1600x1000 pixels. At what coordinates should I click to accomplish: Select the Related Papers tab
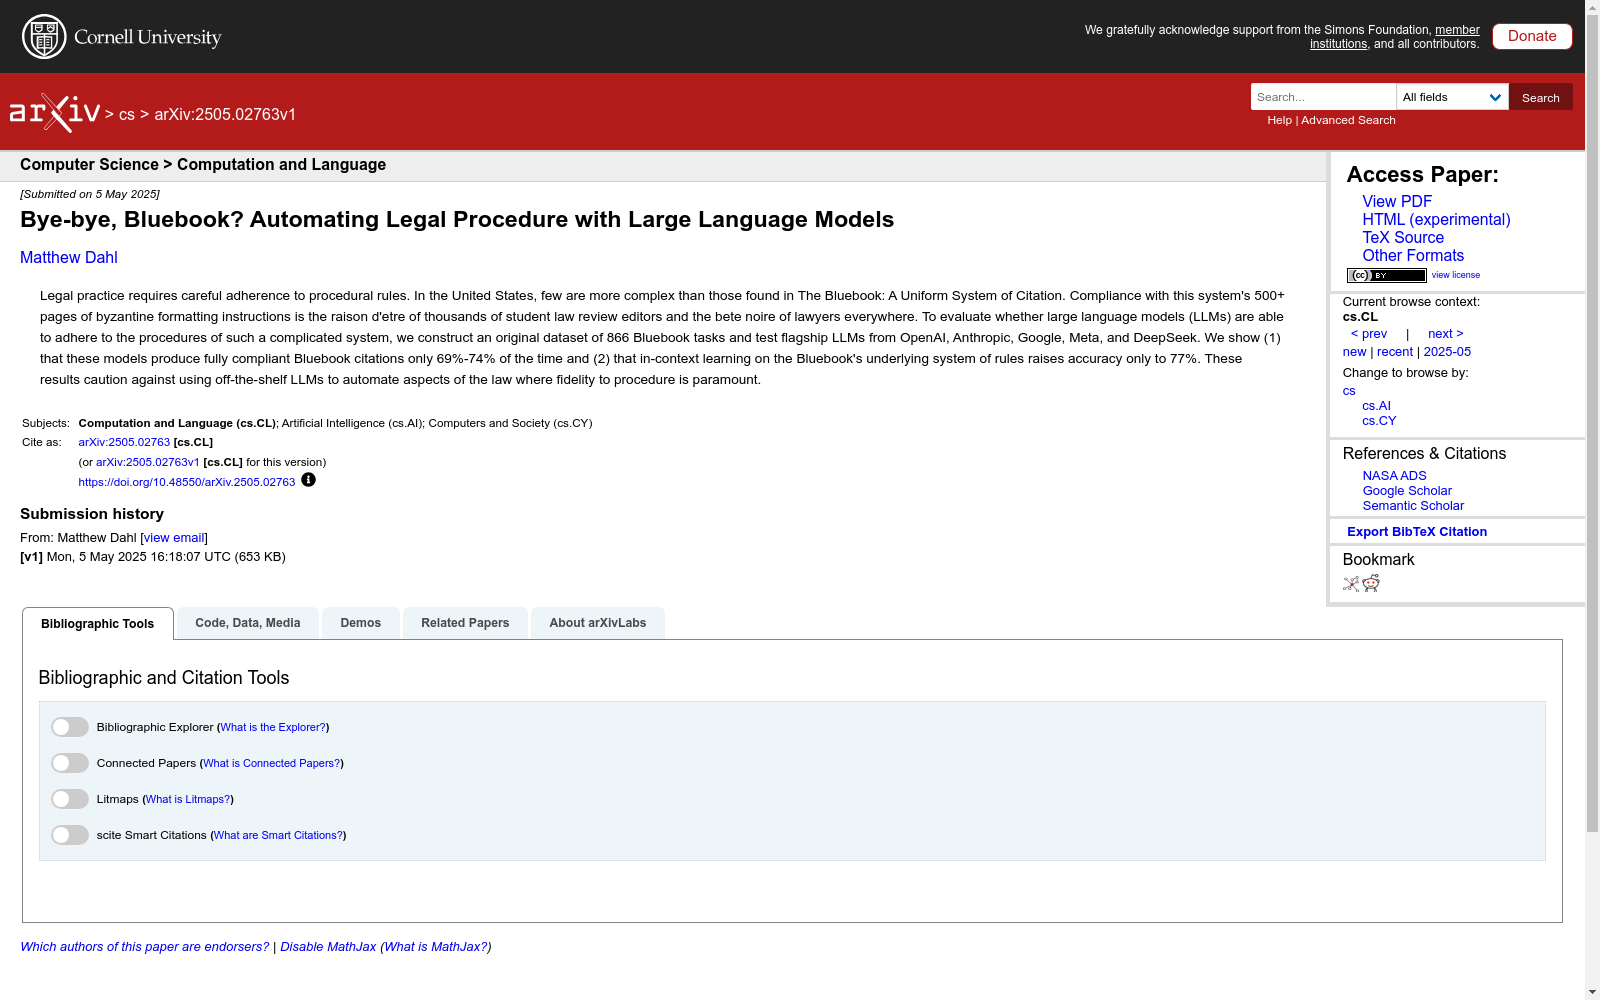tap(465, 622)
